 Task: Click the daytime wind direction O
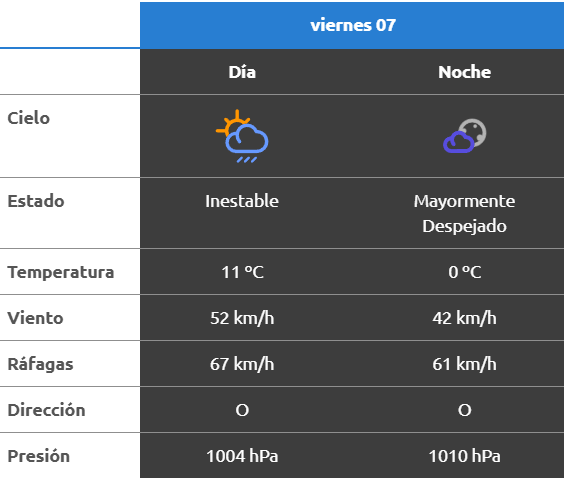tap(242, 410)
